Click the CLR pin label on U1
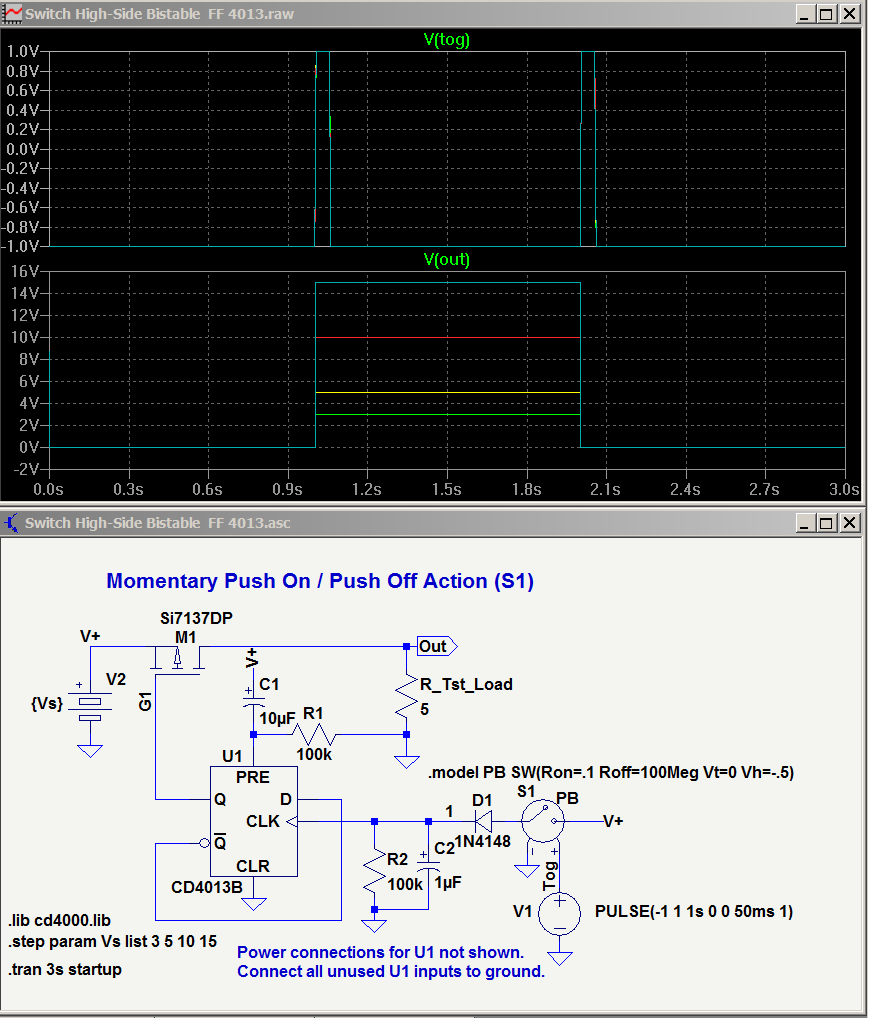Screen dimensions: 869x1018 [x=253, y=866]
